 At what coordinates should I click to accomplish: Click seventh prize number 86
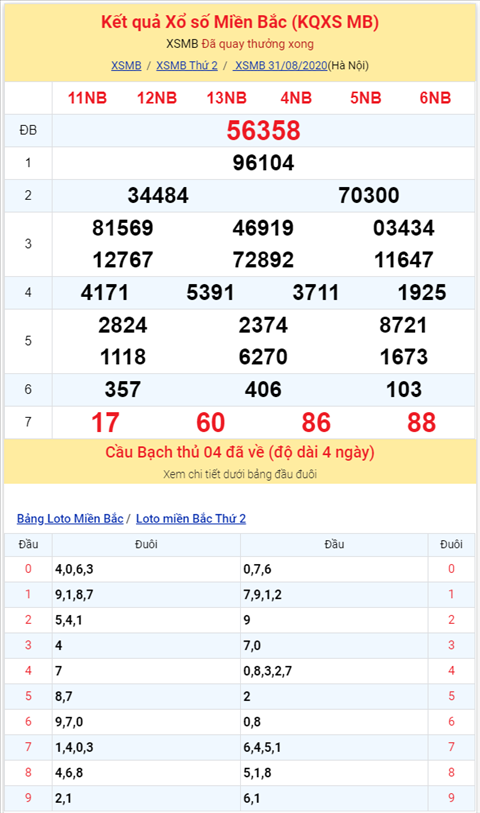coord(316,423)
